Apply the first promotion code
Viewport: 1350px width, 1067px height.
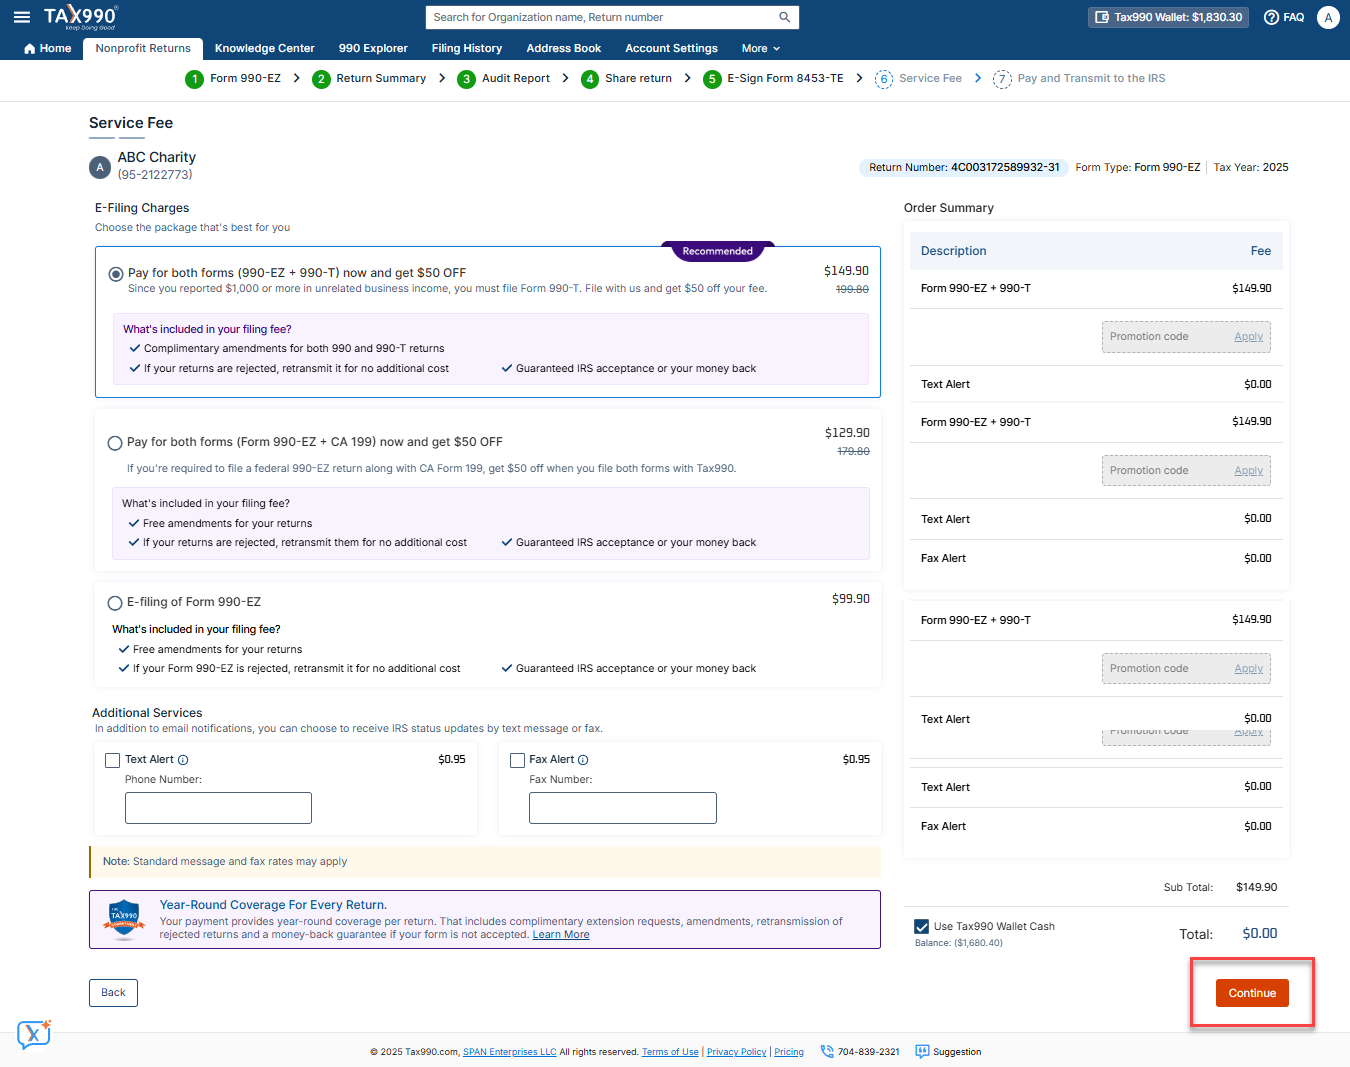pos(1248,337)
